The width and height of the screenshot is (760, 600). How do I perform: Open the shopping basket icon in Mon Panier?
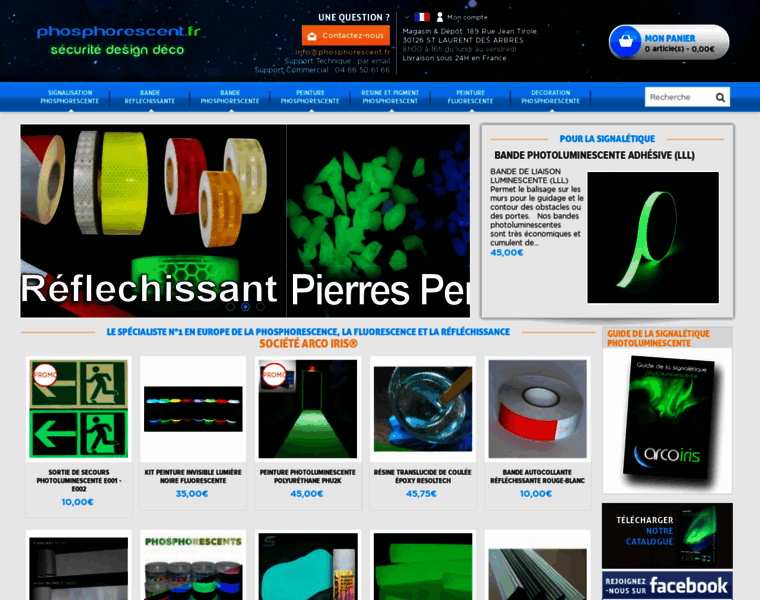click(625, 42)
